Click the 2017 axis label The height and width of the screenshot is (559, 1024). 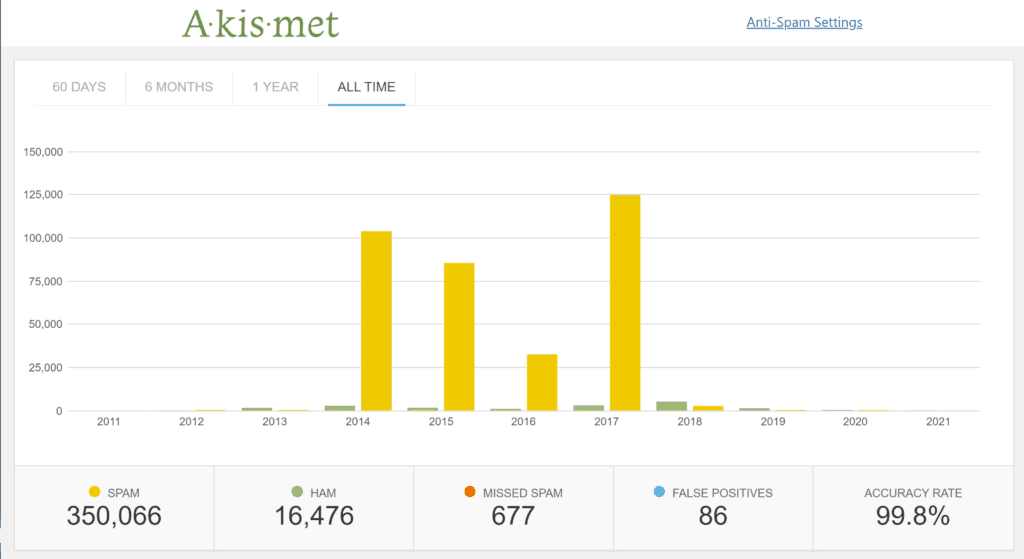pyautogui.click(x=606, y=422)
